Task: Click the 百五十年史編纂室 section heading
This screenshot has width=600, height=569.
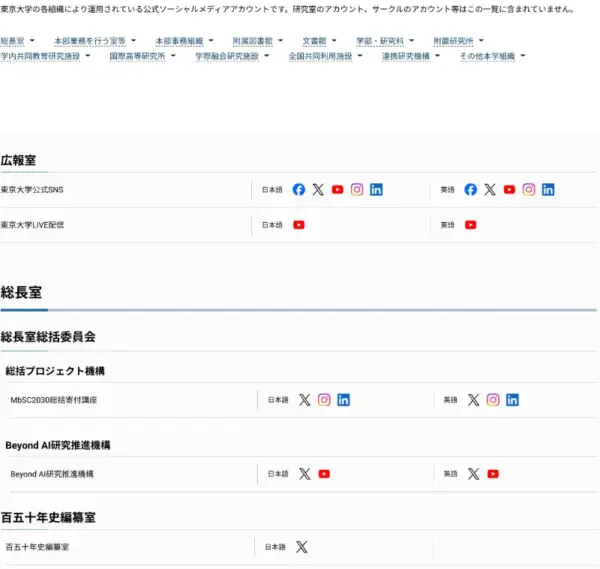Action: point(48,517)
